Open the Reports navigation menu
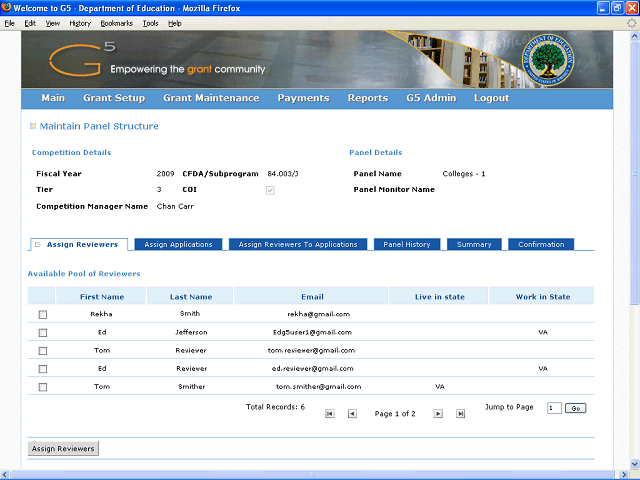Viewport: 640px width, 480px height. [368, 98]
